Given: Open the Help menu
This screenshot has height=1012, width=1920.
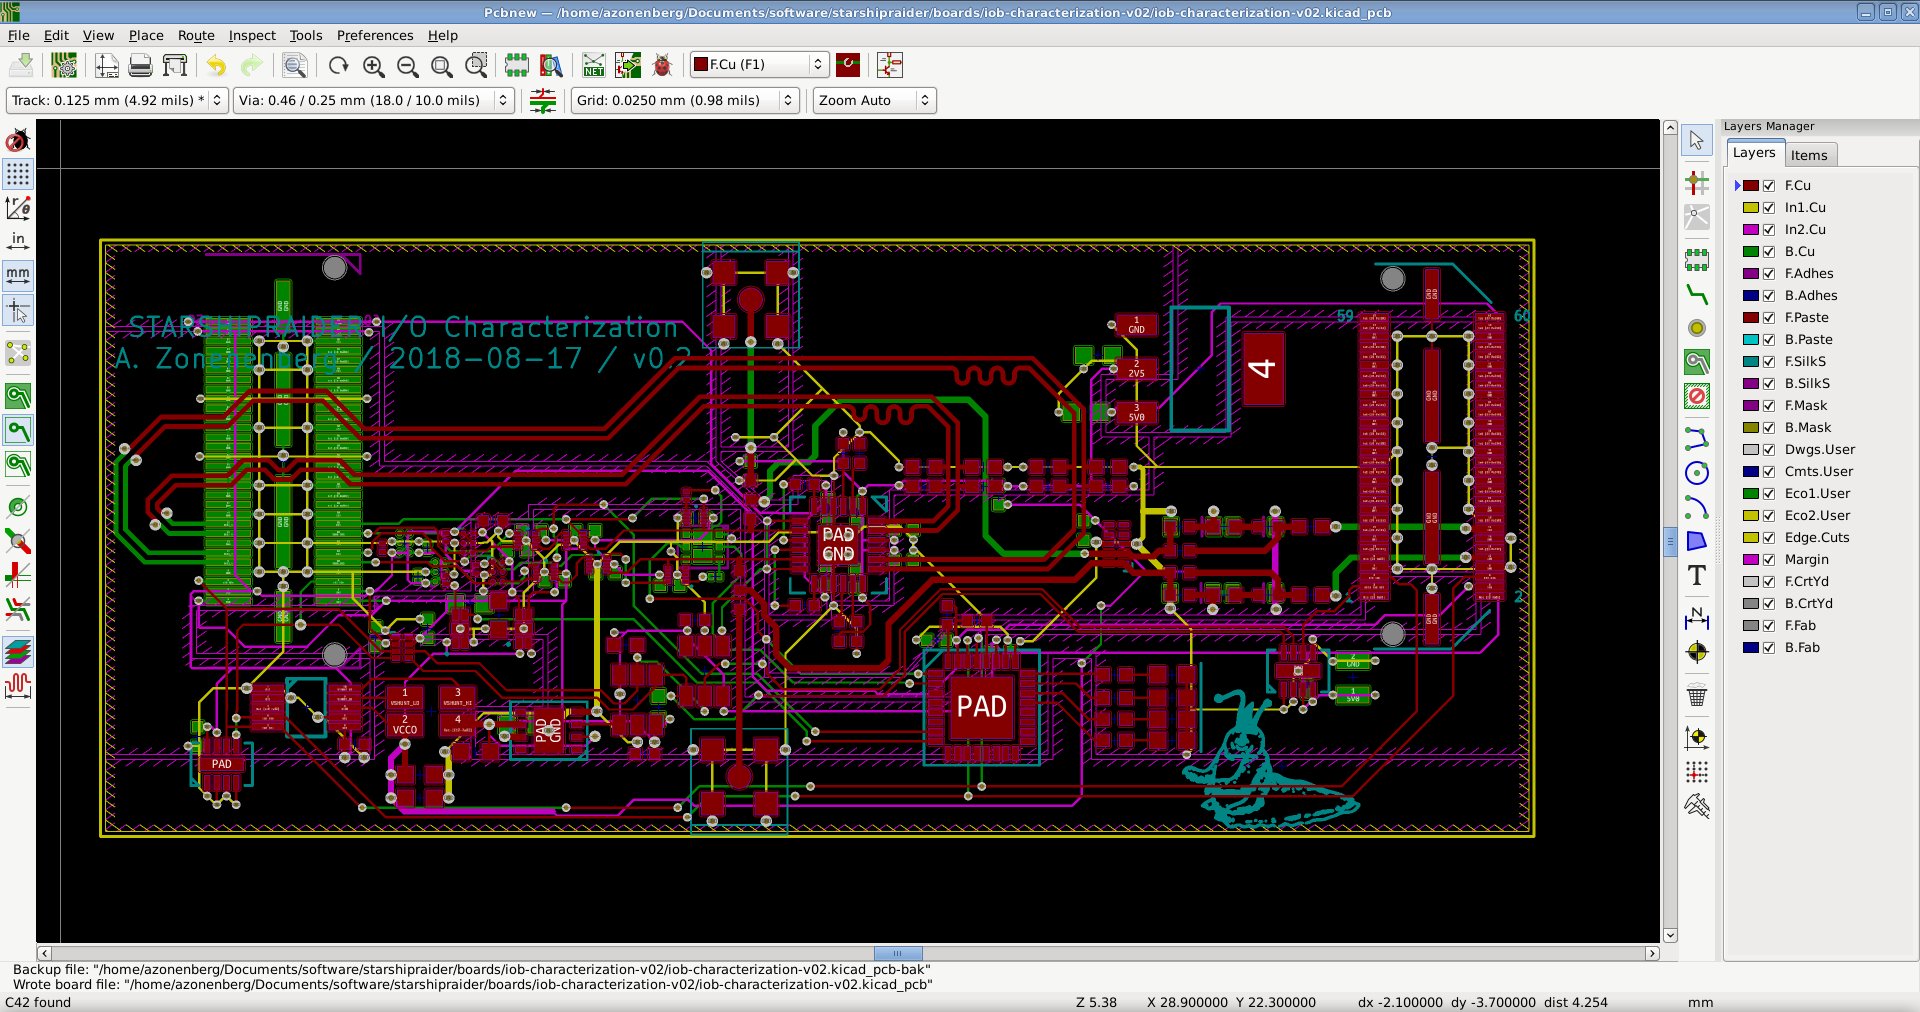Looking at the screenshot, I should [x=443, y=35].
